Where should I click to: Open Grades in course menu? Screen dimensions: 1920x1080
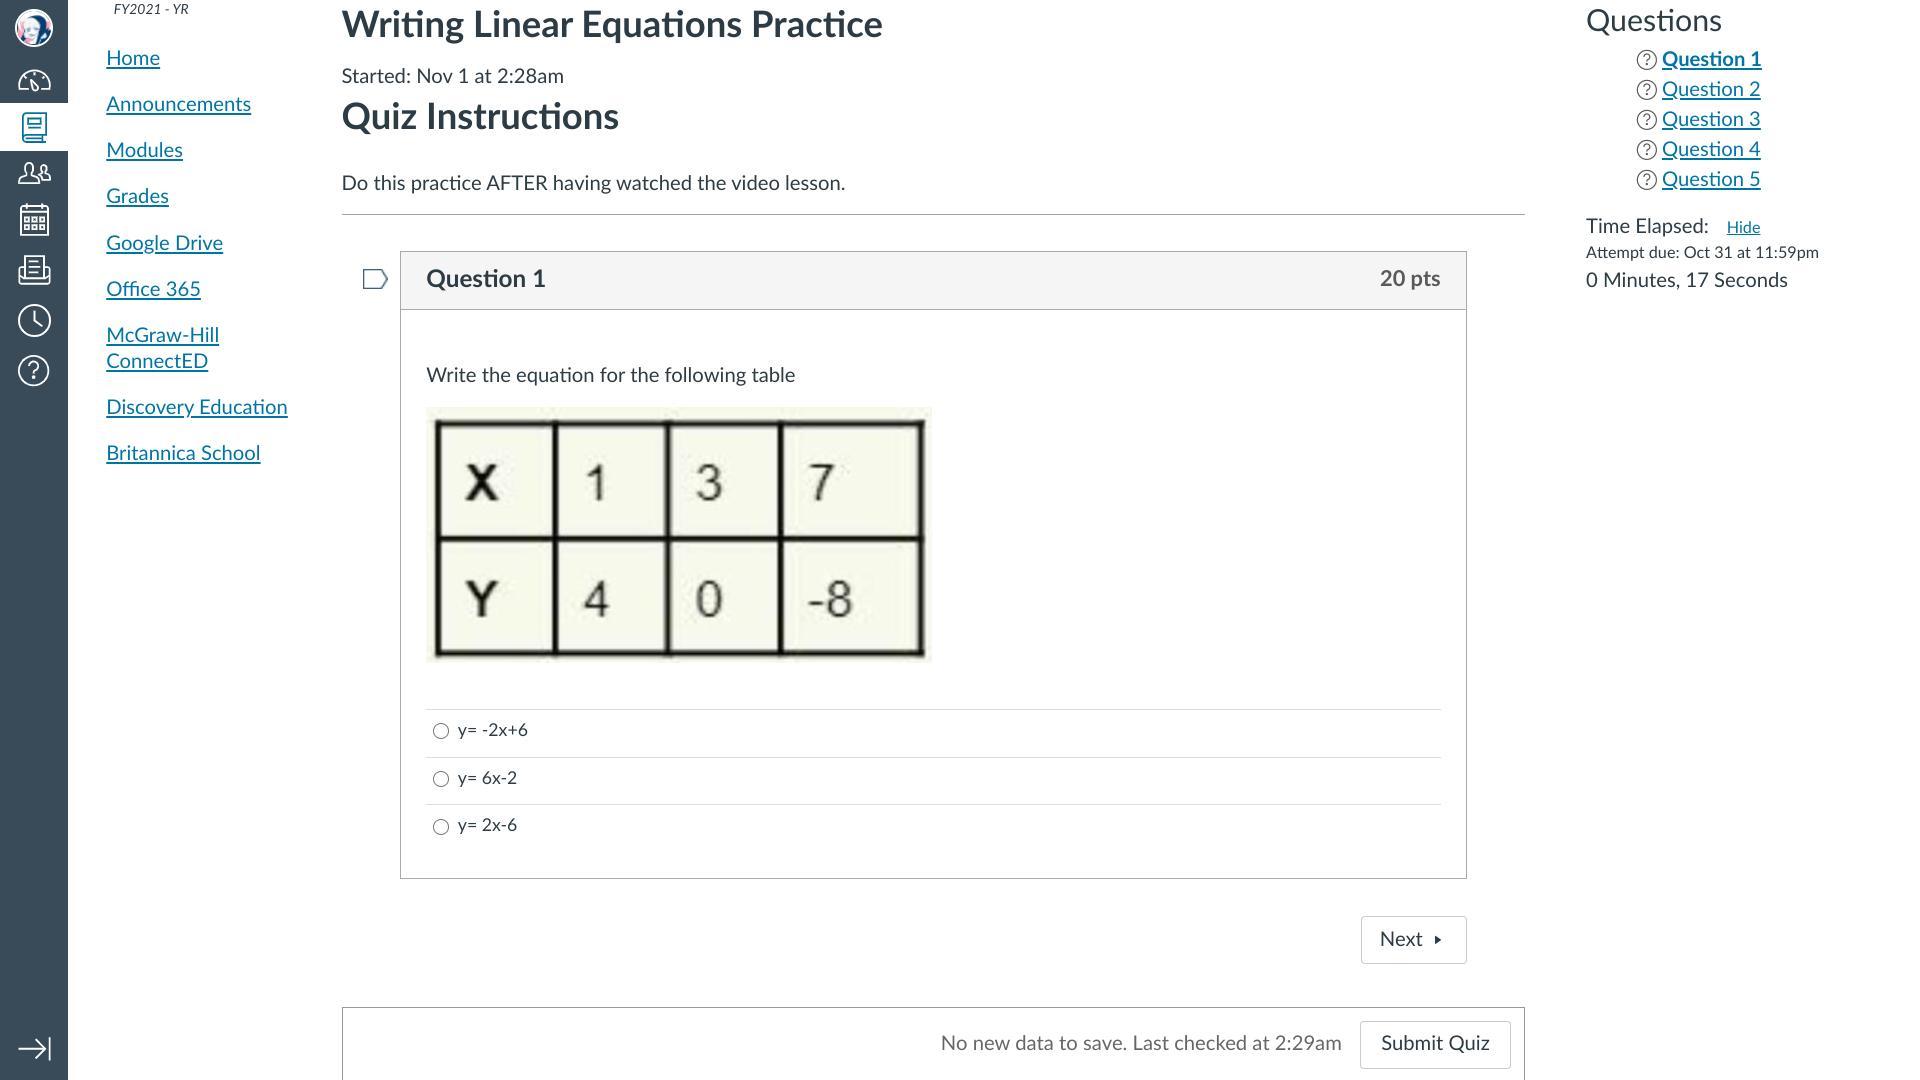tap(137, 196)
